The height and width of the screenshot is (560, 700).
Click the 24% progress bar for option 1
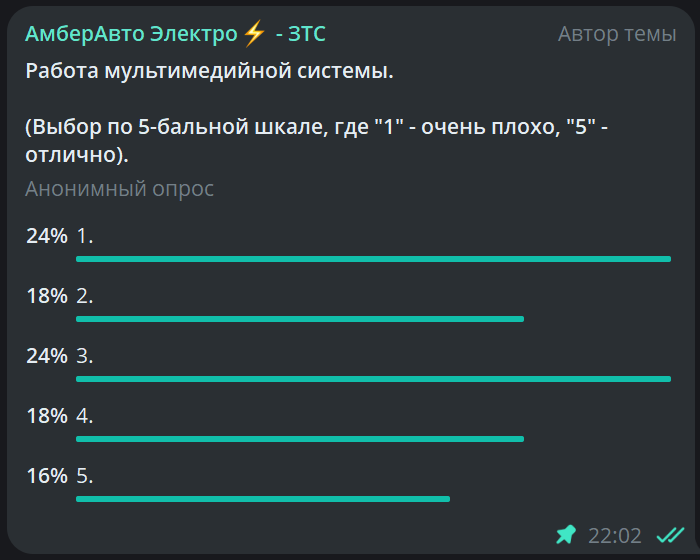[x=373, y=259]
